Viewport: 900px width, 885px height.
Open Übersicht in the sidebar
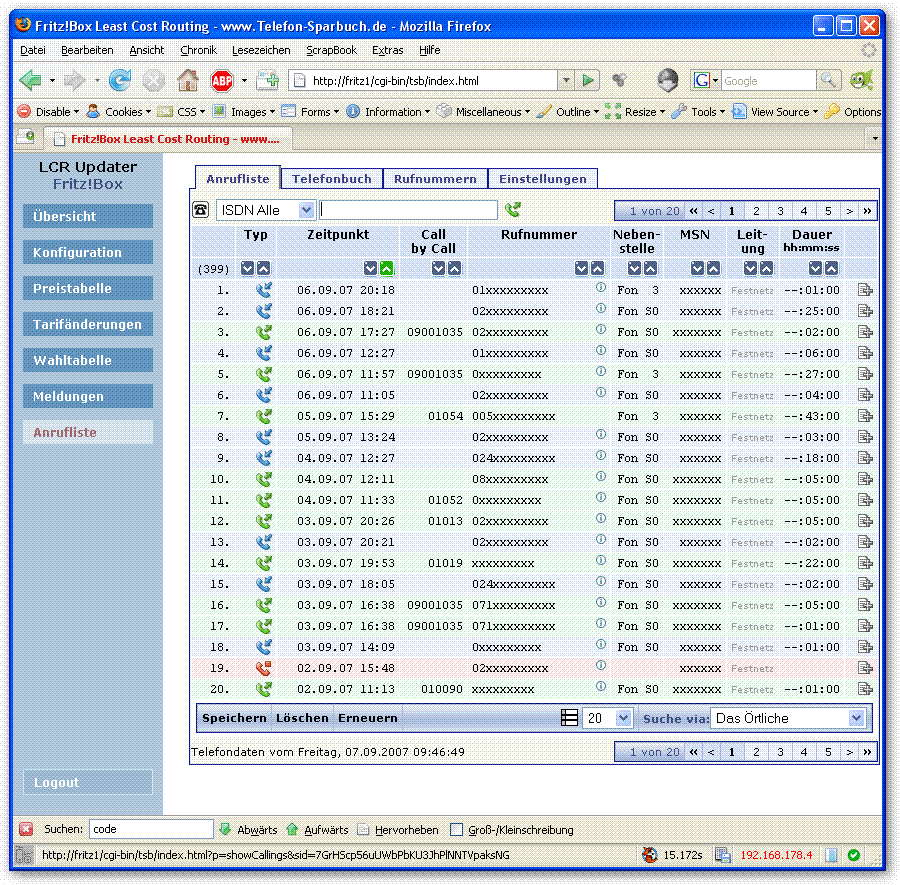[88, 216]
